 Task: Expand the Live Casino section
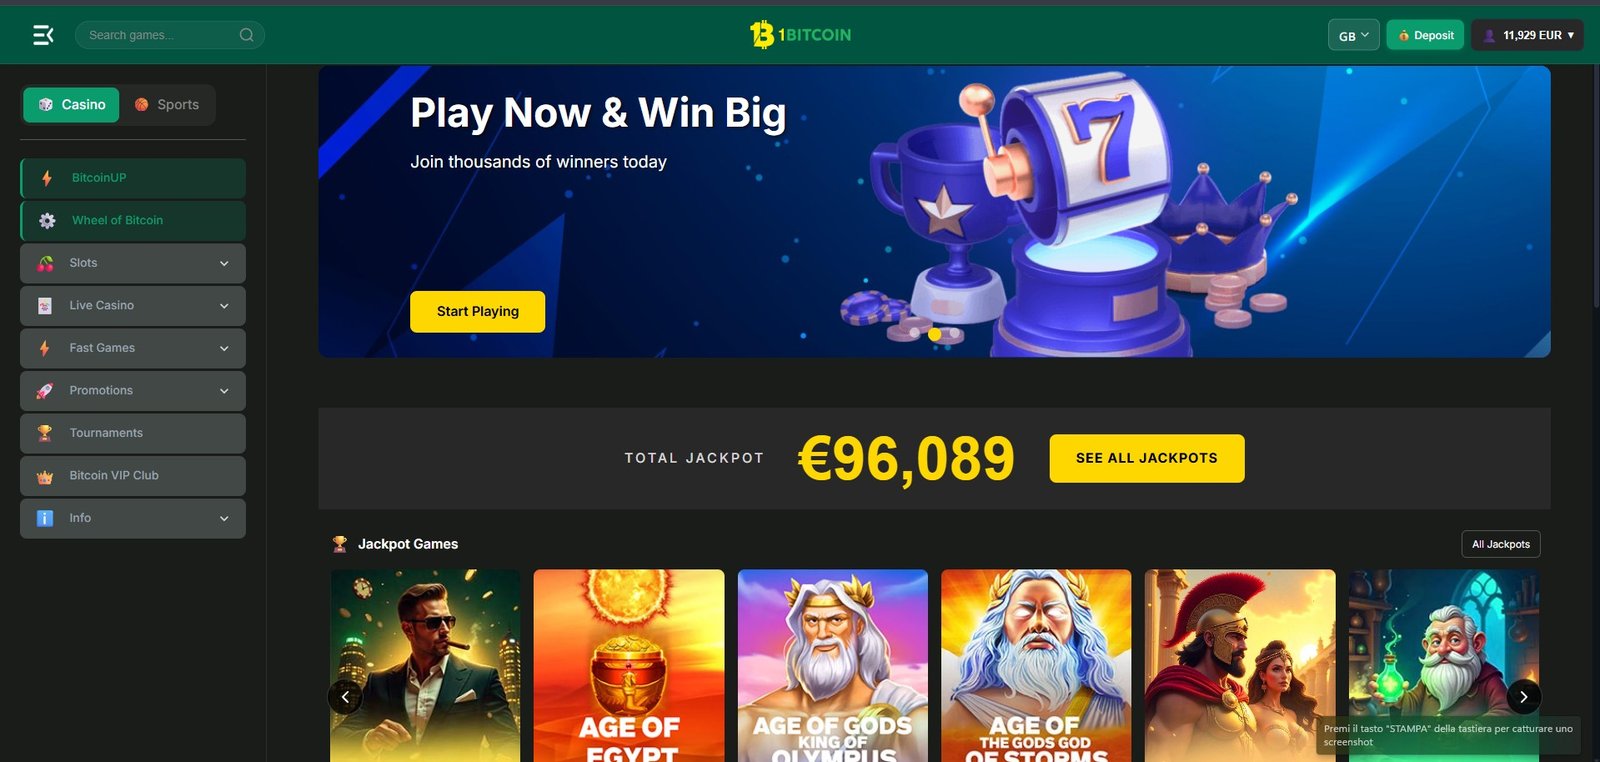133,306
